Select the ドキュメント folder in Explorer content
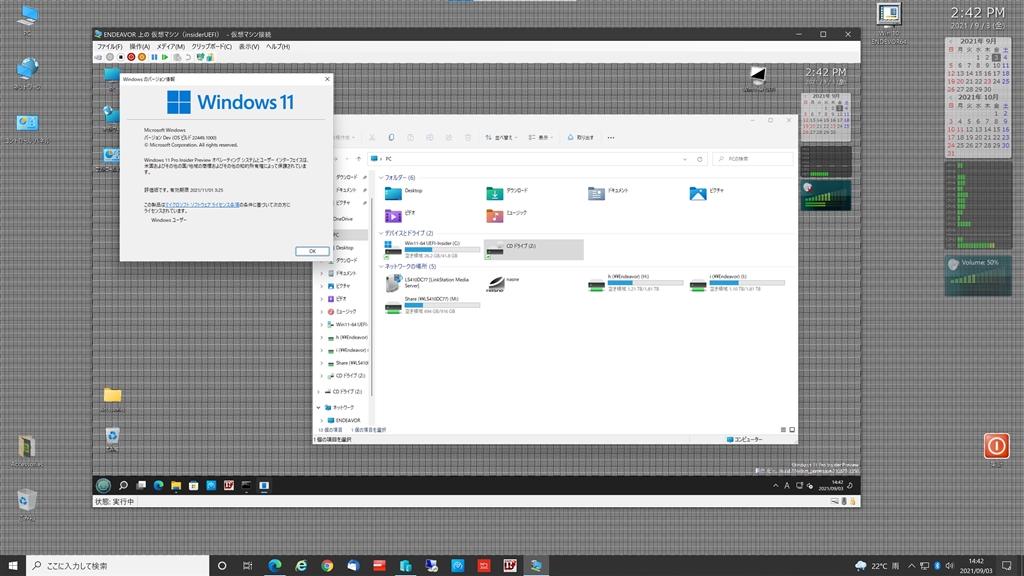 click(x=608, y=193)
